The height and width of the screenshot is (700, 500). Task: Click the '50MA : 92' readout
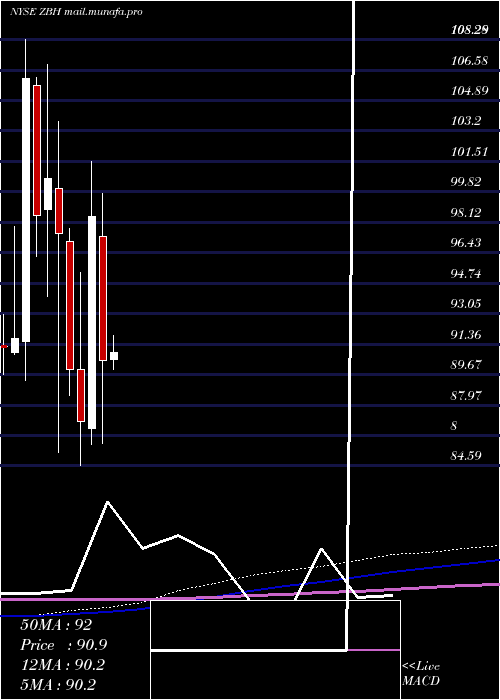56,625
